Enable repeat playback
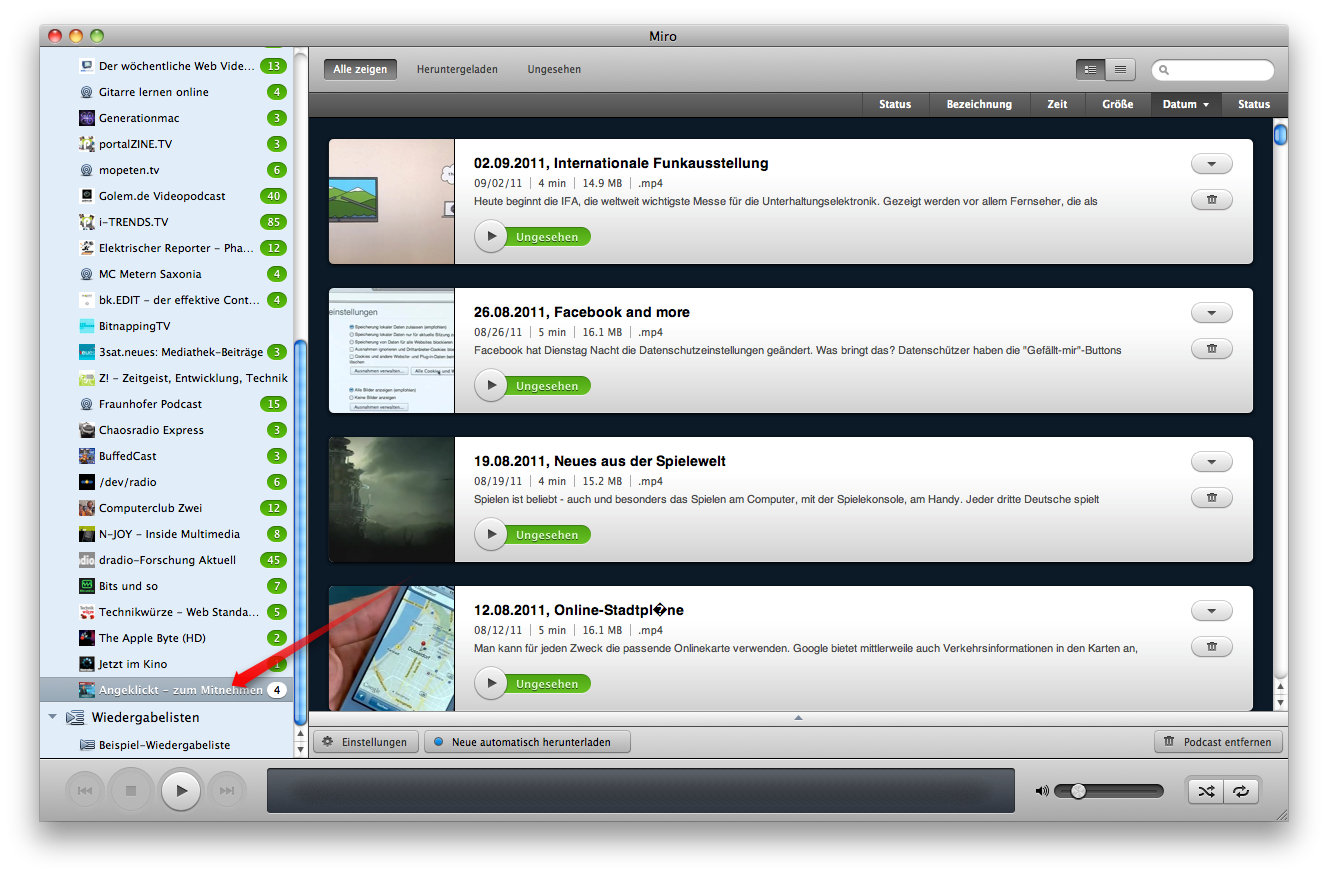Viewport: 1328px width, 876px height. click(1242, 790)
